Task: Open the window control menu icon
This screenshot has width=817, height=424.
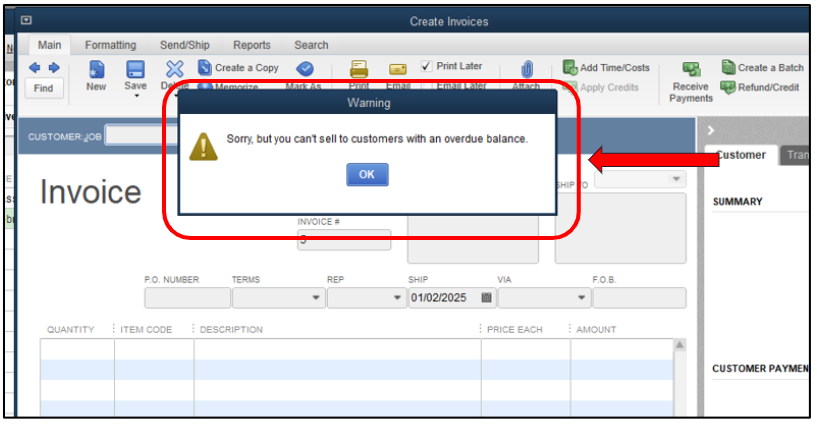Action: (x=26, y=20)
